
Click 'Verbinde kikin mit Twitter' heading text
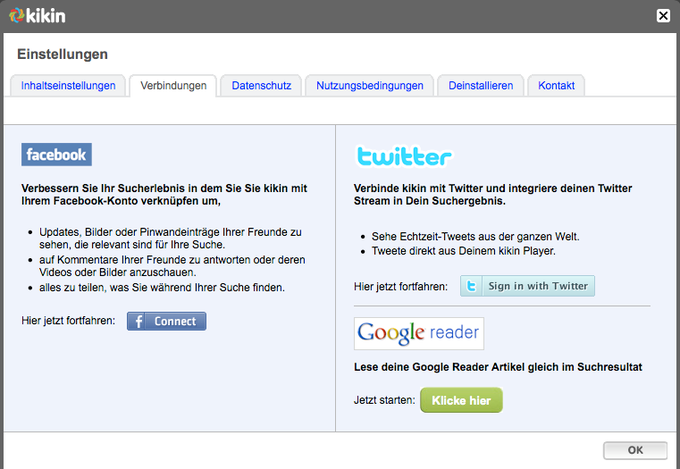pos(493,194)
